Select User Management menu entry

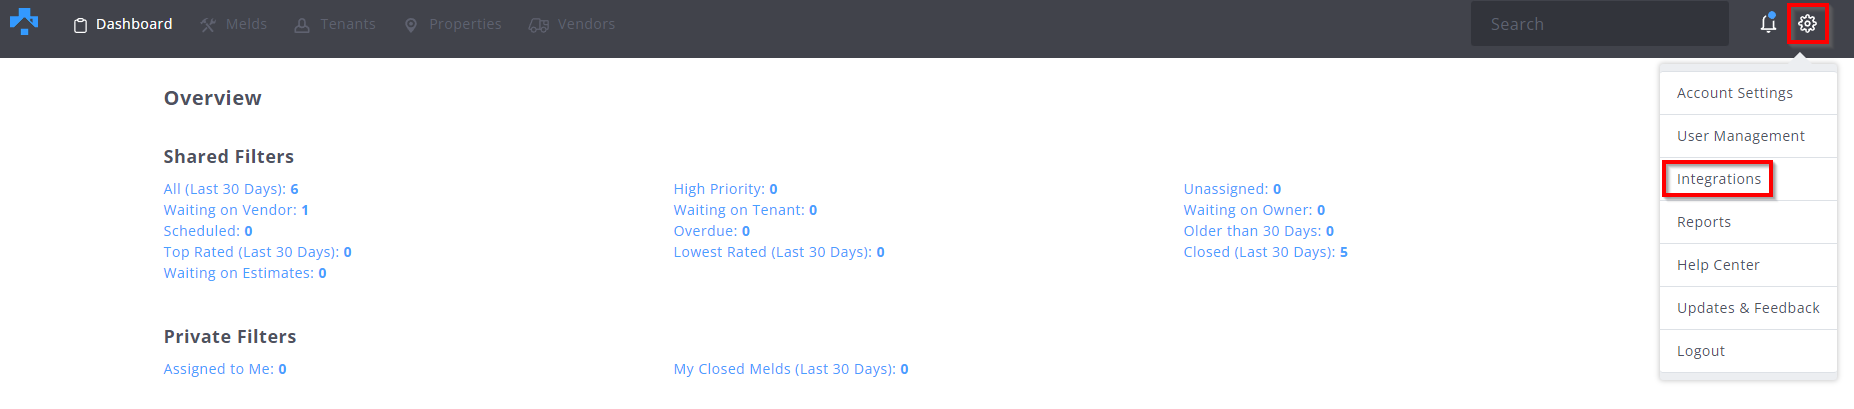tap(1740, 136)
